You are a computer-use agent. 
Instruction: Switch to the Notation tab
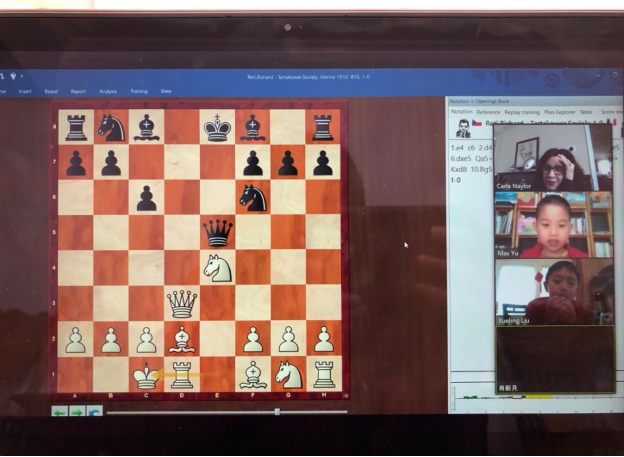pyautogui.click(x=462, y=112)
